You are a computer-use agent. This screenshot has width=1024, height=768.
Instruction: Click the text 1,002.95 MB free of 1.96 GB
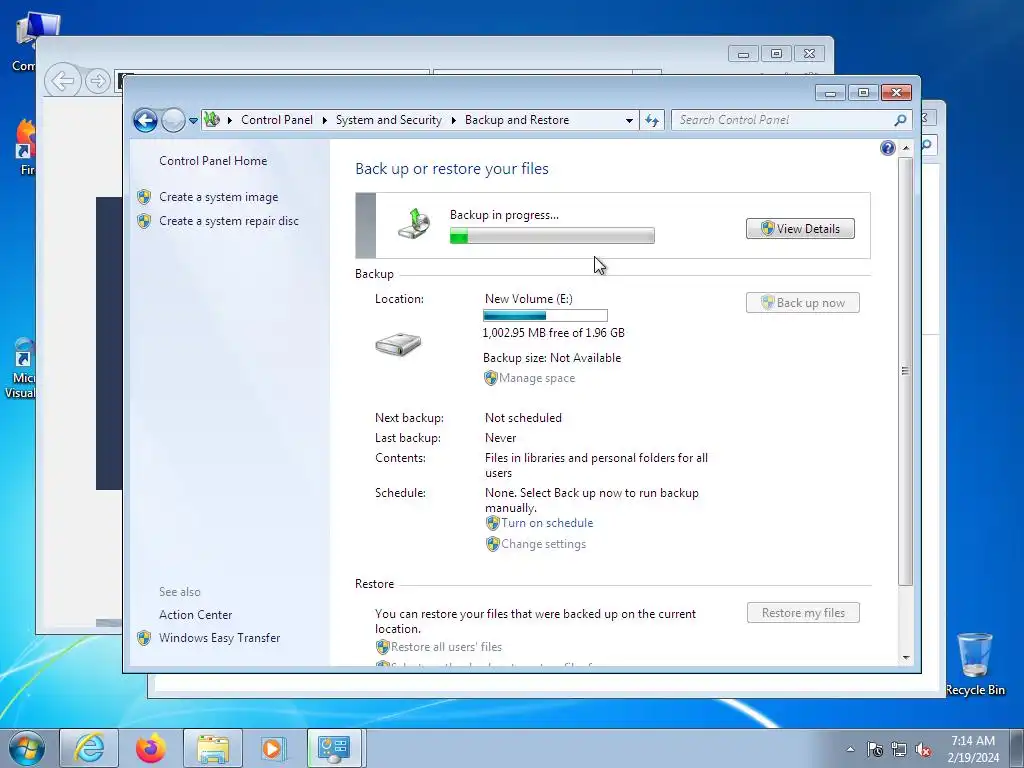tap(554, 333)
